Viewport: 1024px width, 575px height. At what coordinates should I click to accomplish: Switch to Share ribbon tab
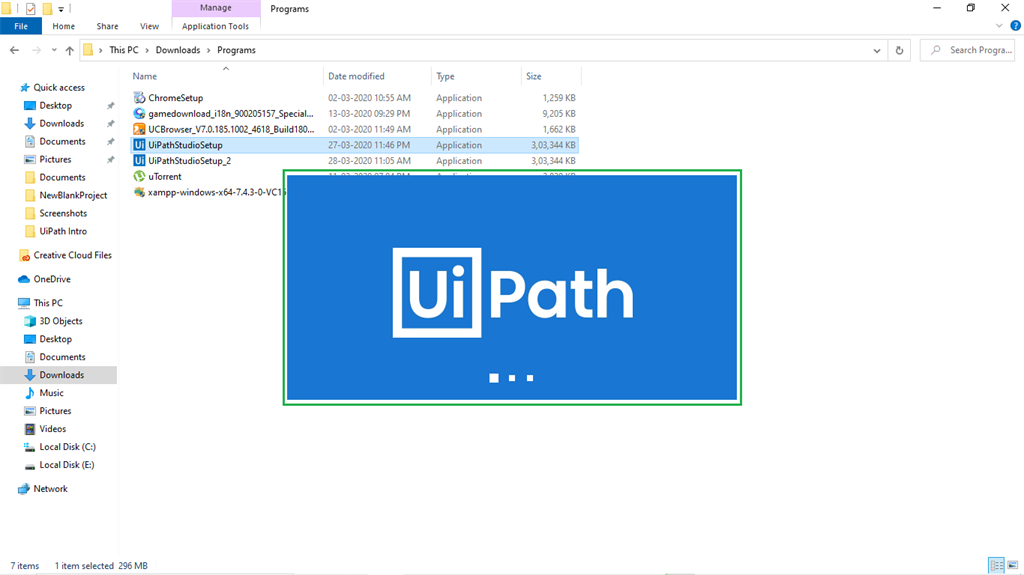point(107,26)
